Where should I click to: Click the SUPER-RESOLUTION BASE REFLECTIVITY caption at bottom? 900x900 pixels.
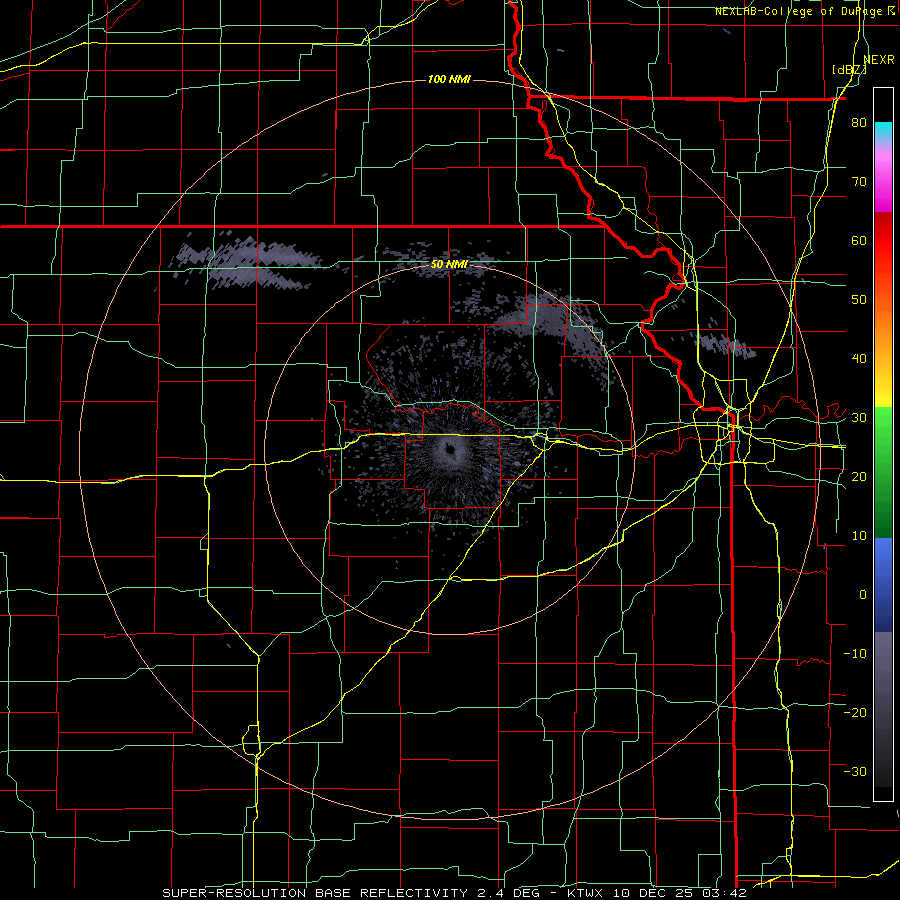pos(315,893)
